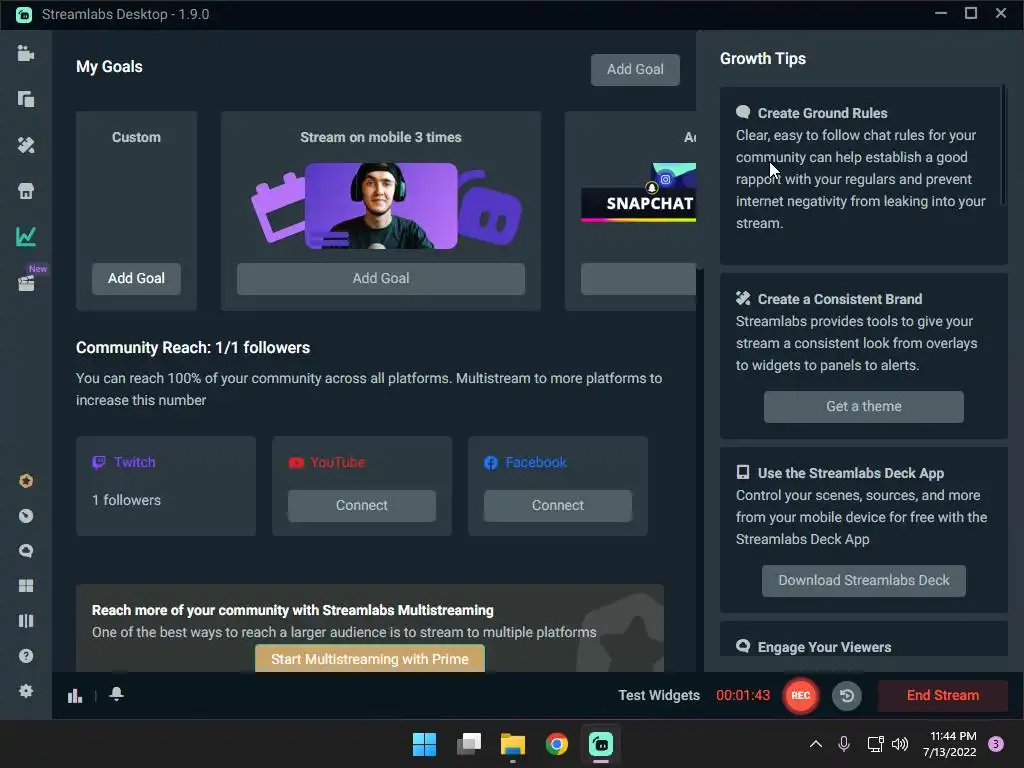Click Use the Streamlabs Deck App heading
The height and width of the screenshot is (768, 1024).
(850, 473)
